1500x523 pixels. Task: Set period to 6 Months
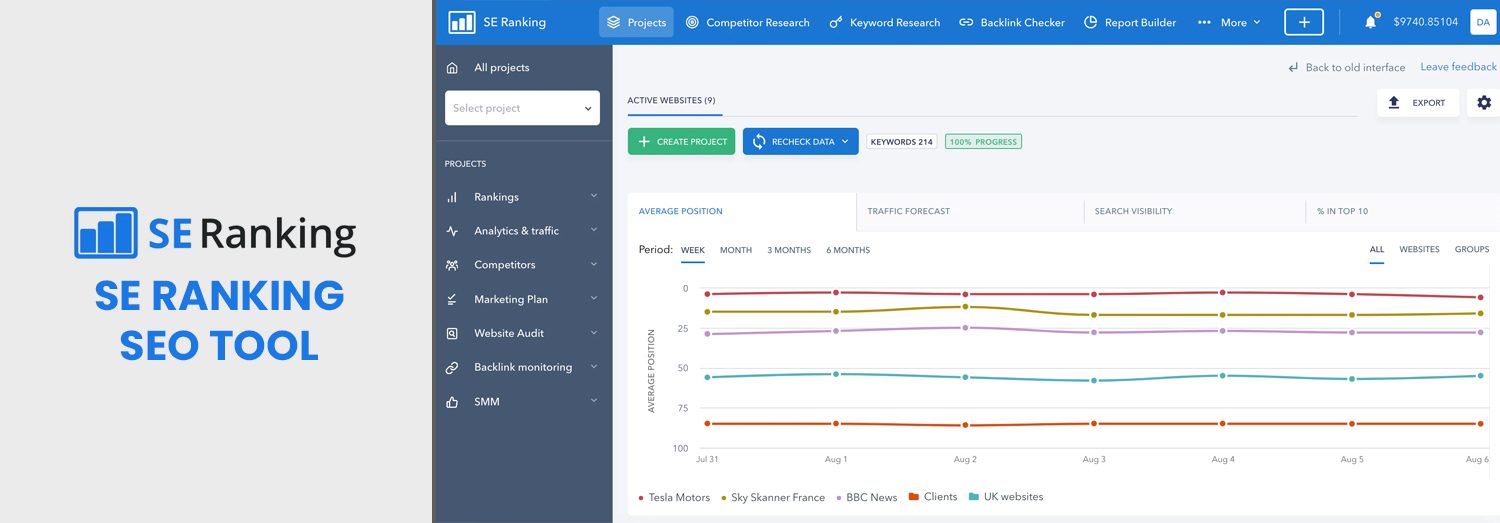click(848, 250)
